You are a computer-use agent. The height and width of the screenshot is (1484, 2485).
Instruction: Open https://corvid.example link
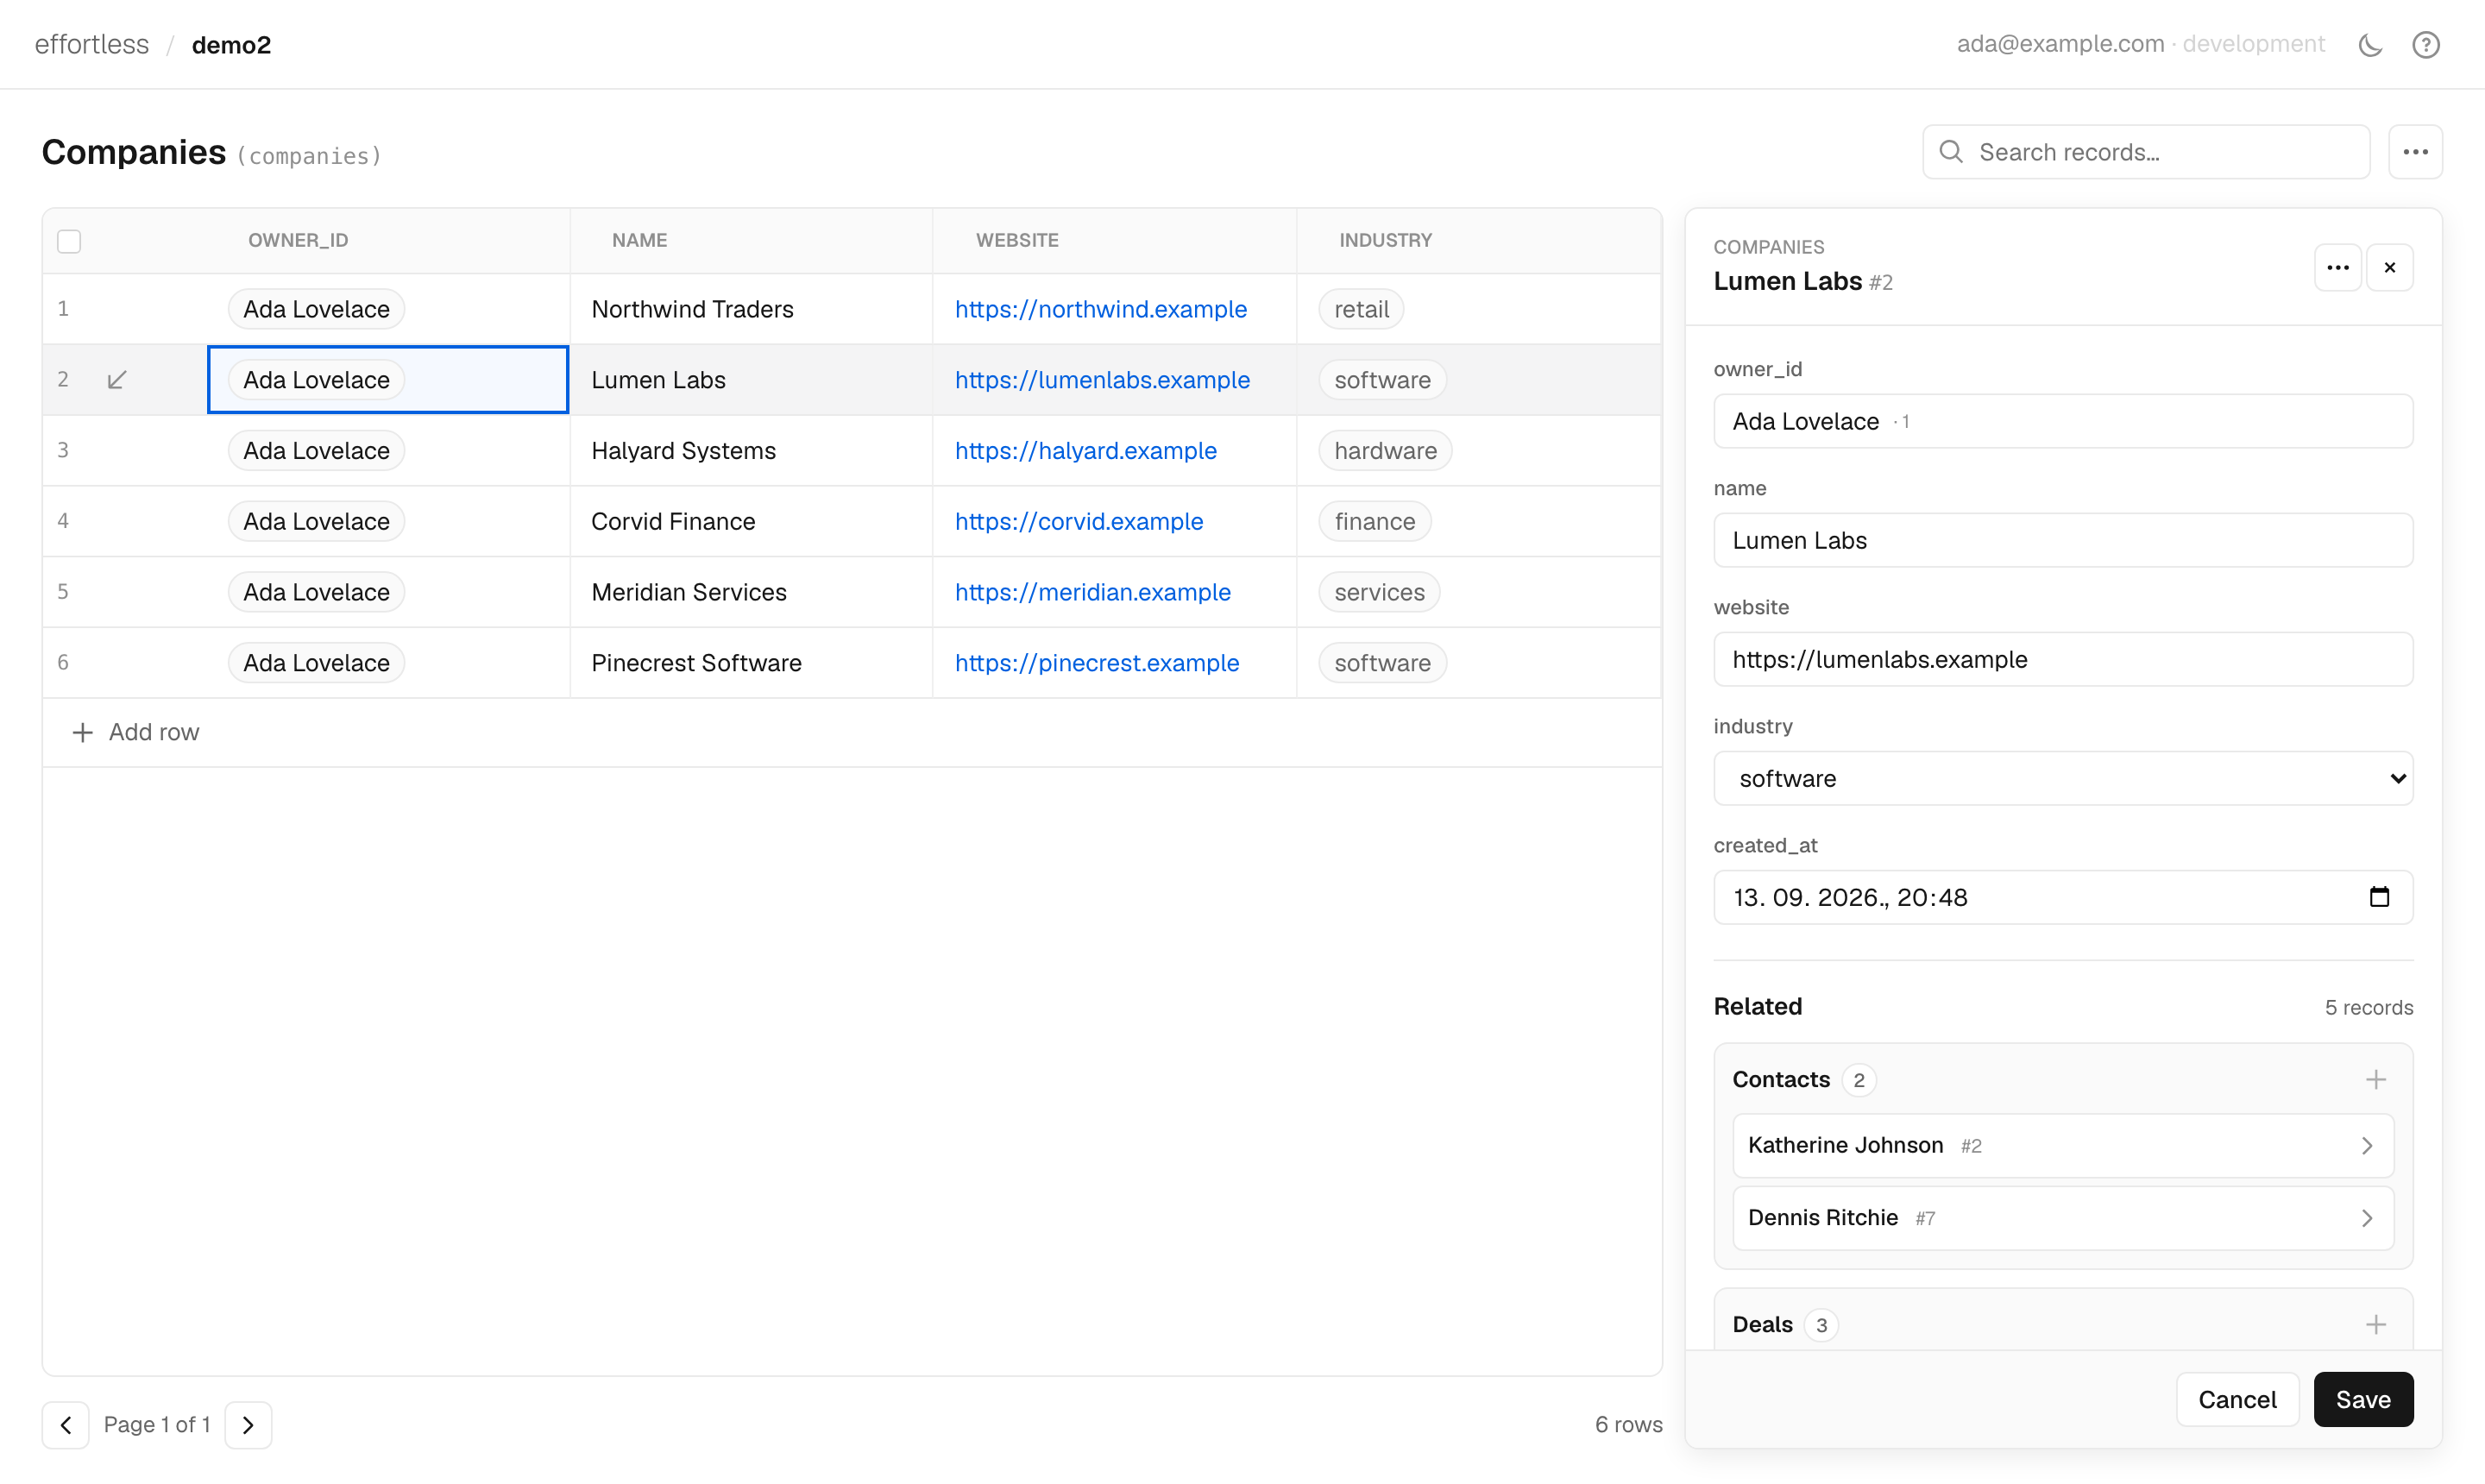pyautogui.click(x=1078, y=521)
